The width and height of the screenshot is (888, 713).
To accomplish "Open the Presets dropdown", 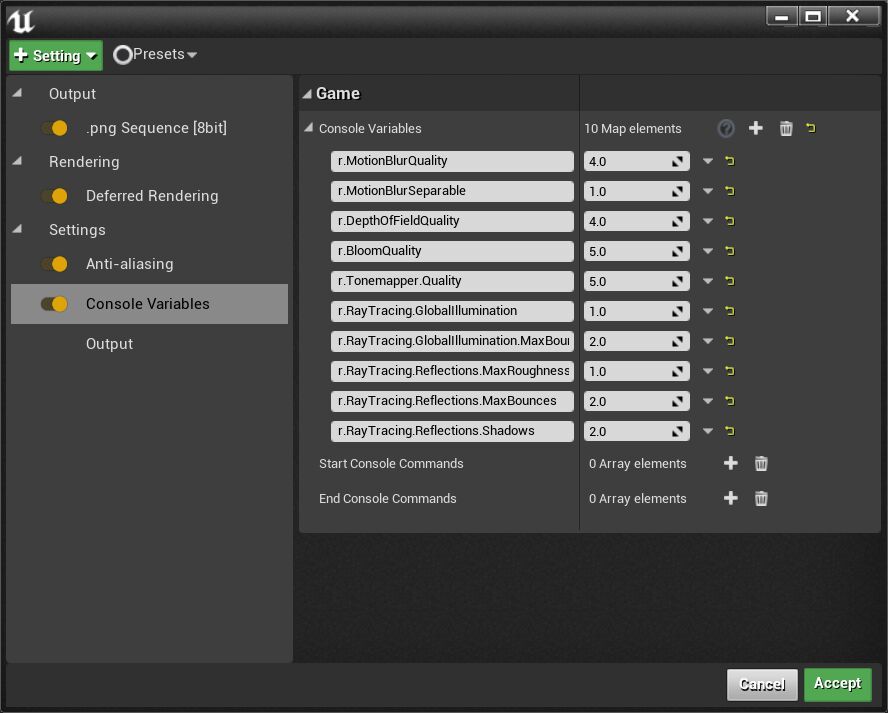I will 155,55.
